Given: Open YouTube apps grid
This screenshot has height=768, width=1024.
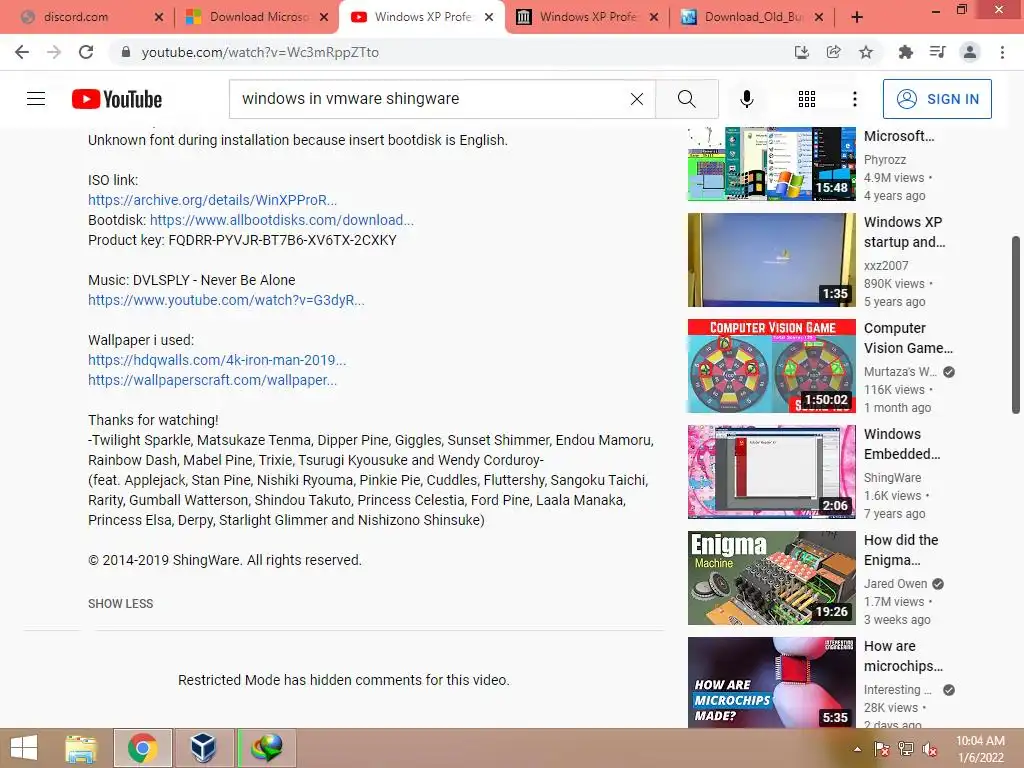Looking at the screenshot, I should click(x=807, y=99).
